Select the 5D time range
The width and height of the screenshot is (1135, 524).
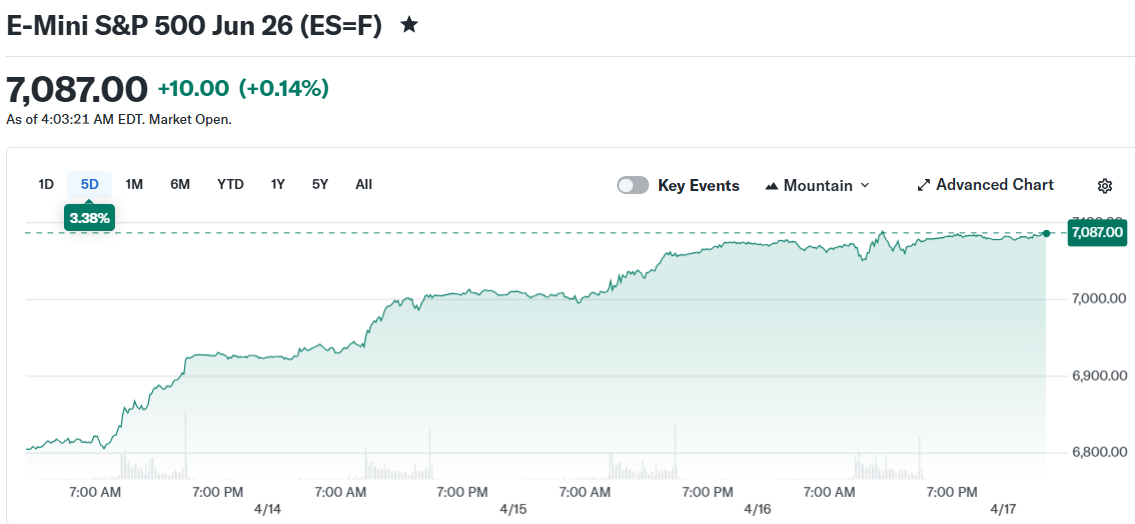89,185
